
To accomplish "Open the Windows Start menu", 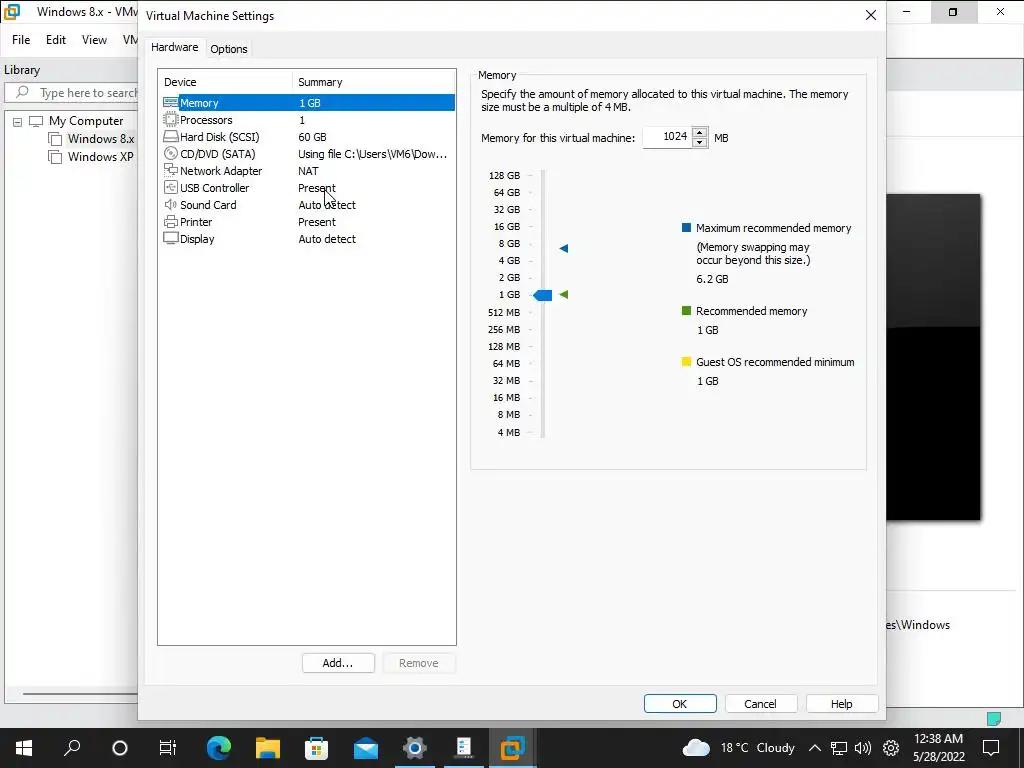I will click(x=24, y=748).
